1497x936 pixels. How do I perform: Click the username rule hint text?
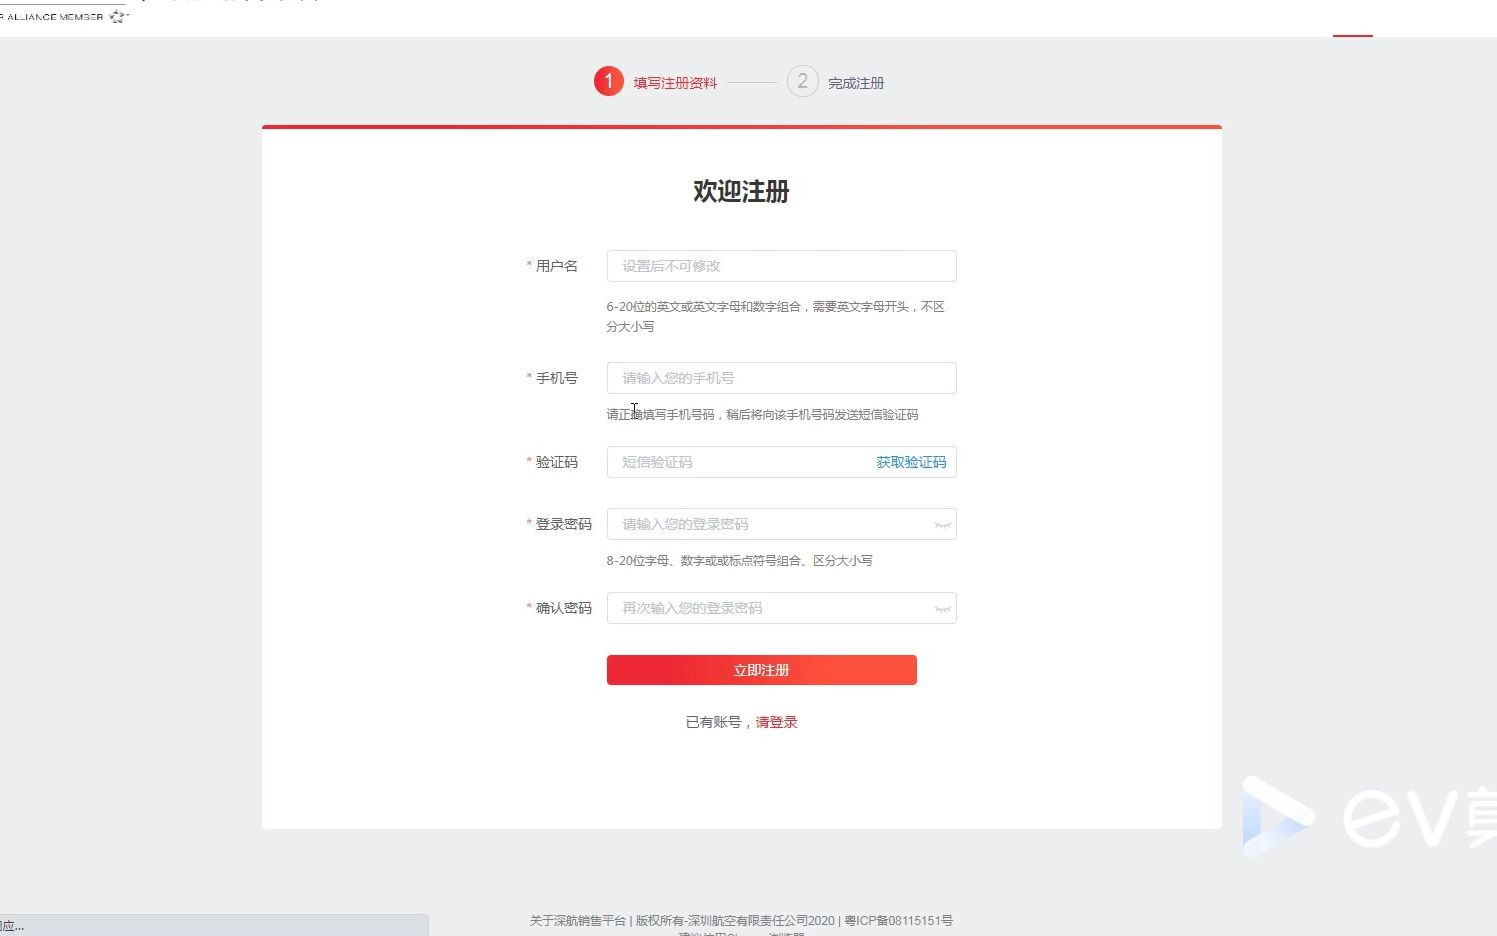click(x=776, y=316)
